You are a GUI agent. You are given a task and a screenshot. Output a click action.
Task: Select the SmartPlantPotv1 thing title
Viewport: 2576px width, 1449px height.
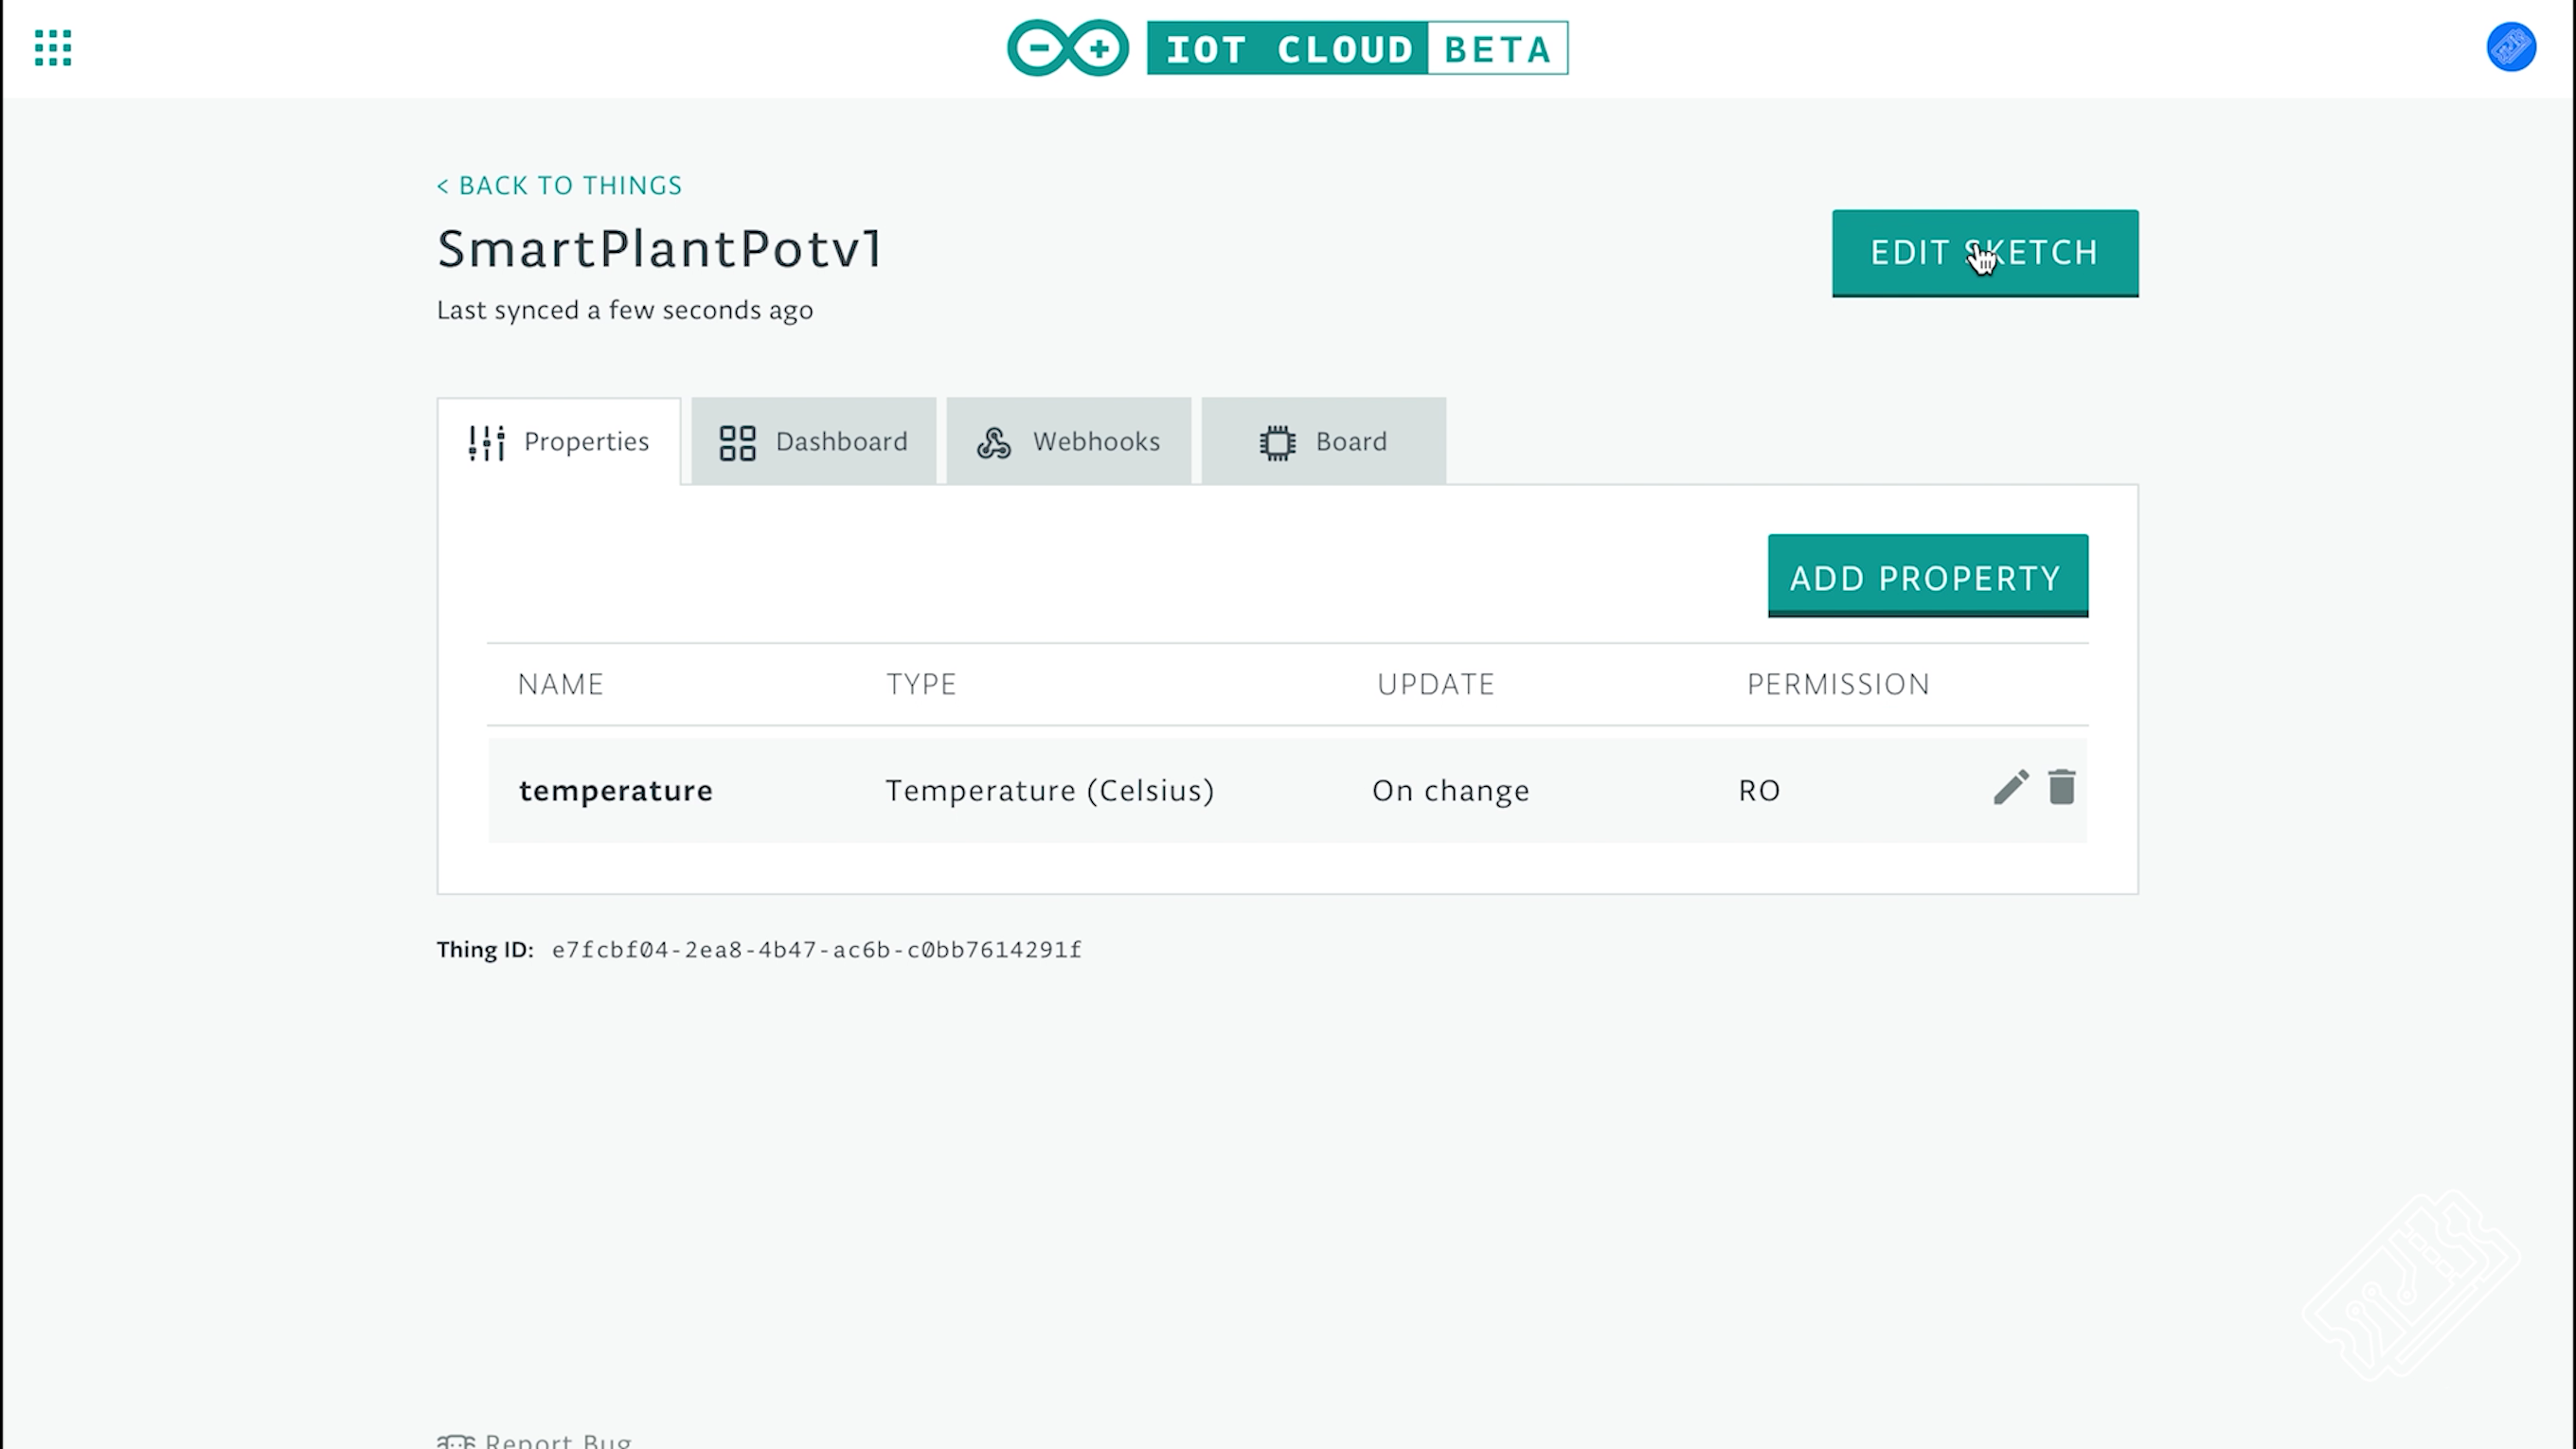pos(660,249)
